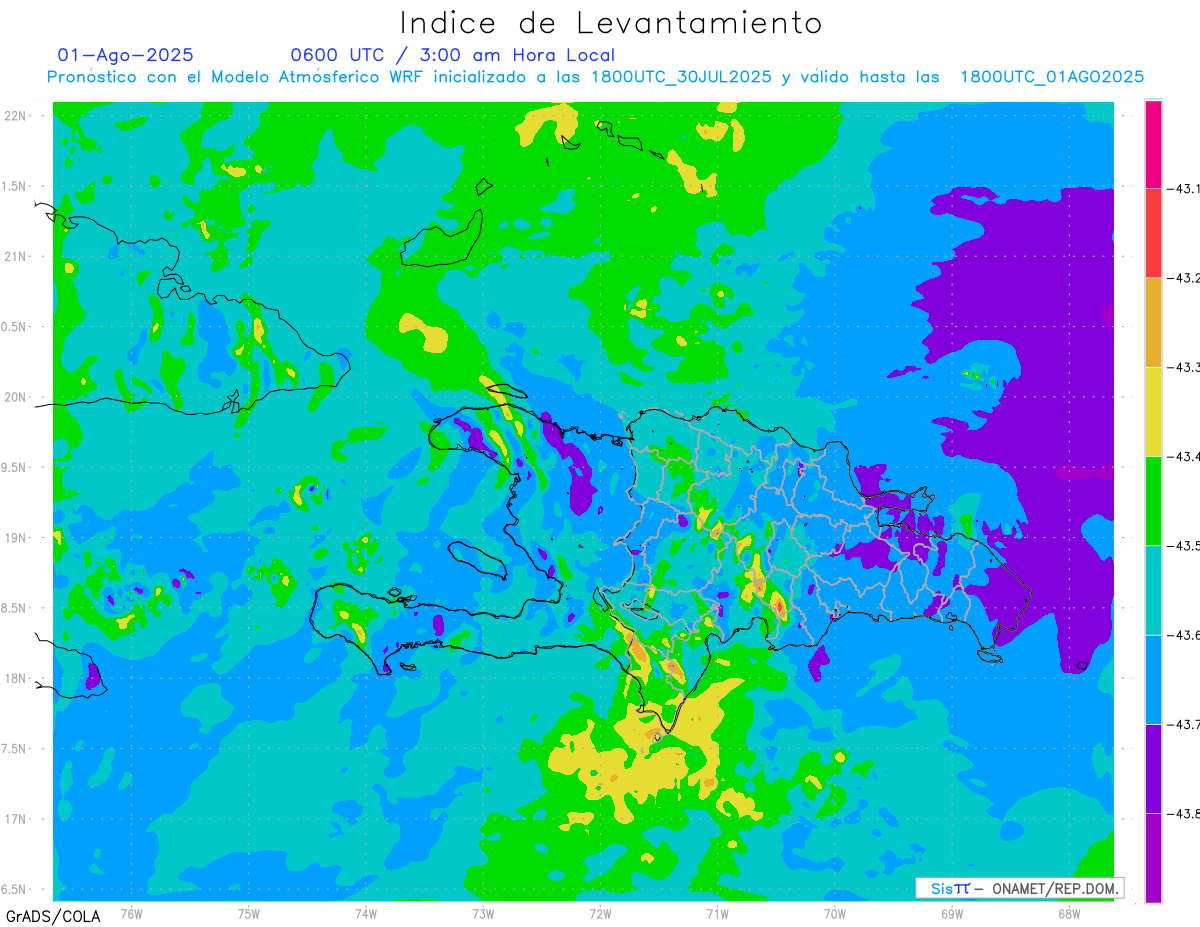This screenshot has width=1200, height=927.
Task: Click the cut-off latitude label "1.5N"
Action: pos(13,187)
